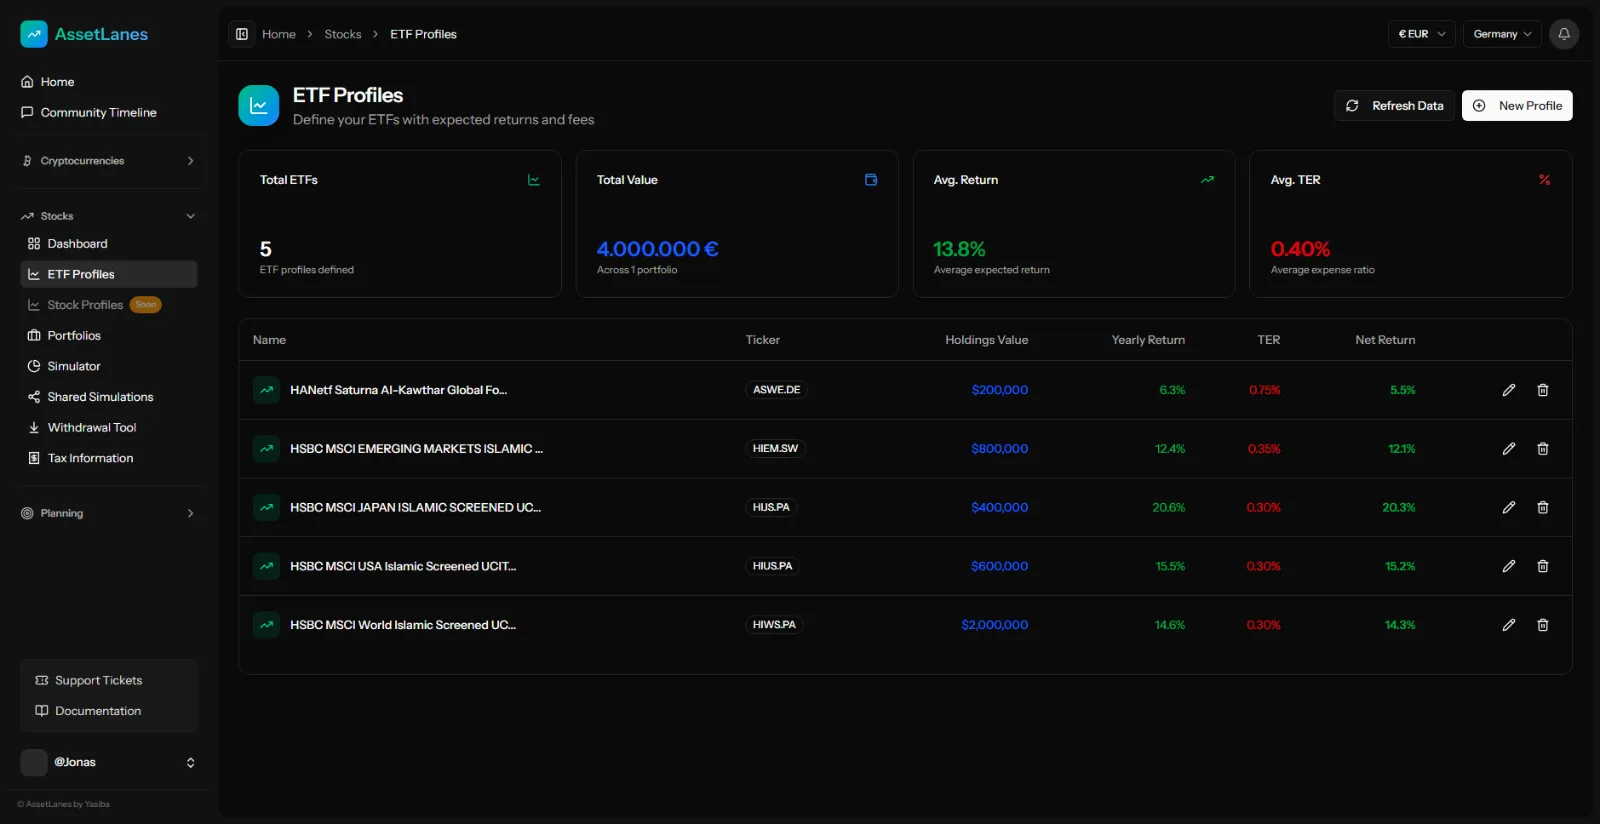The image size is (1600, 824).
Task: Click the HIWS.PA ticker badge
Action: click(x=774, y=625)
